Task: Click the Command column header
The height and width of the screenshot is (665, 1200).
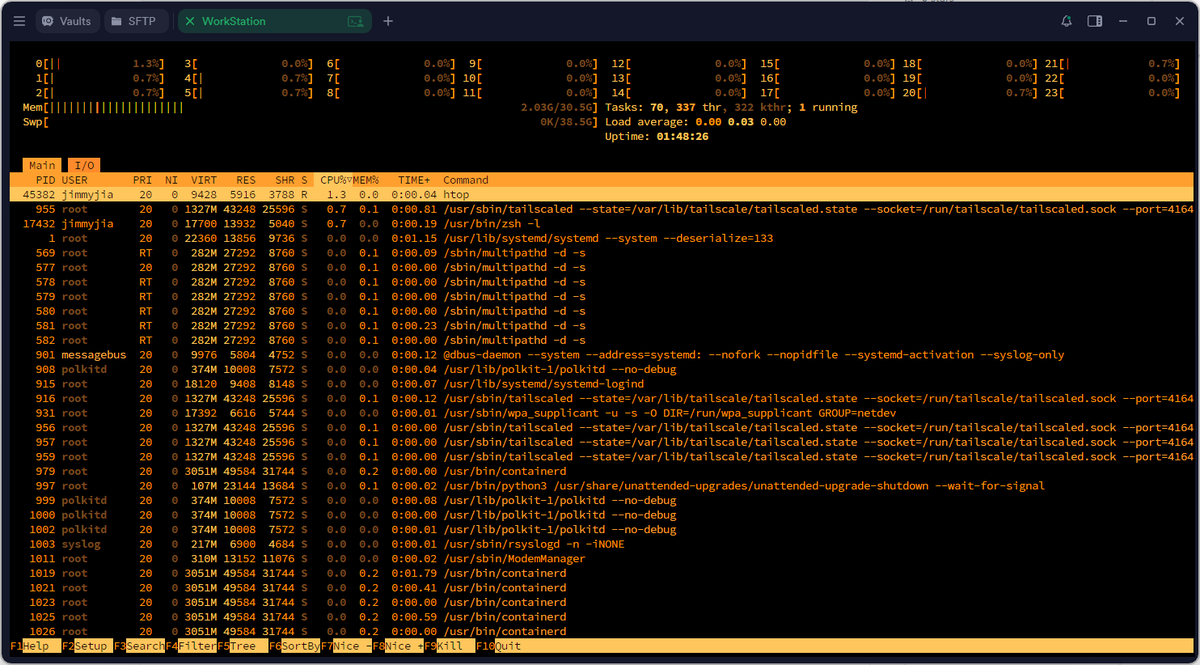Action: [465, 180]
